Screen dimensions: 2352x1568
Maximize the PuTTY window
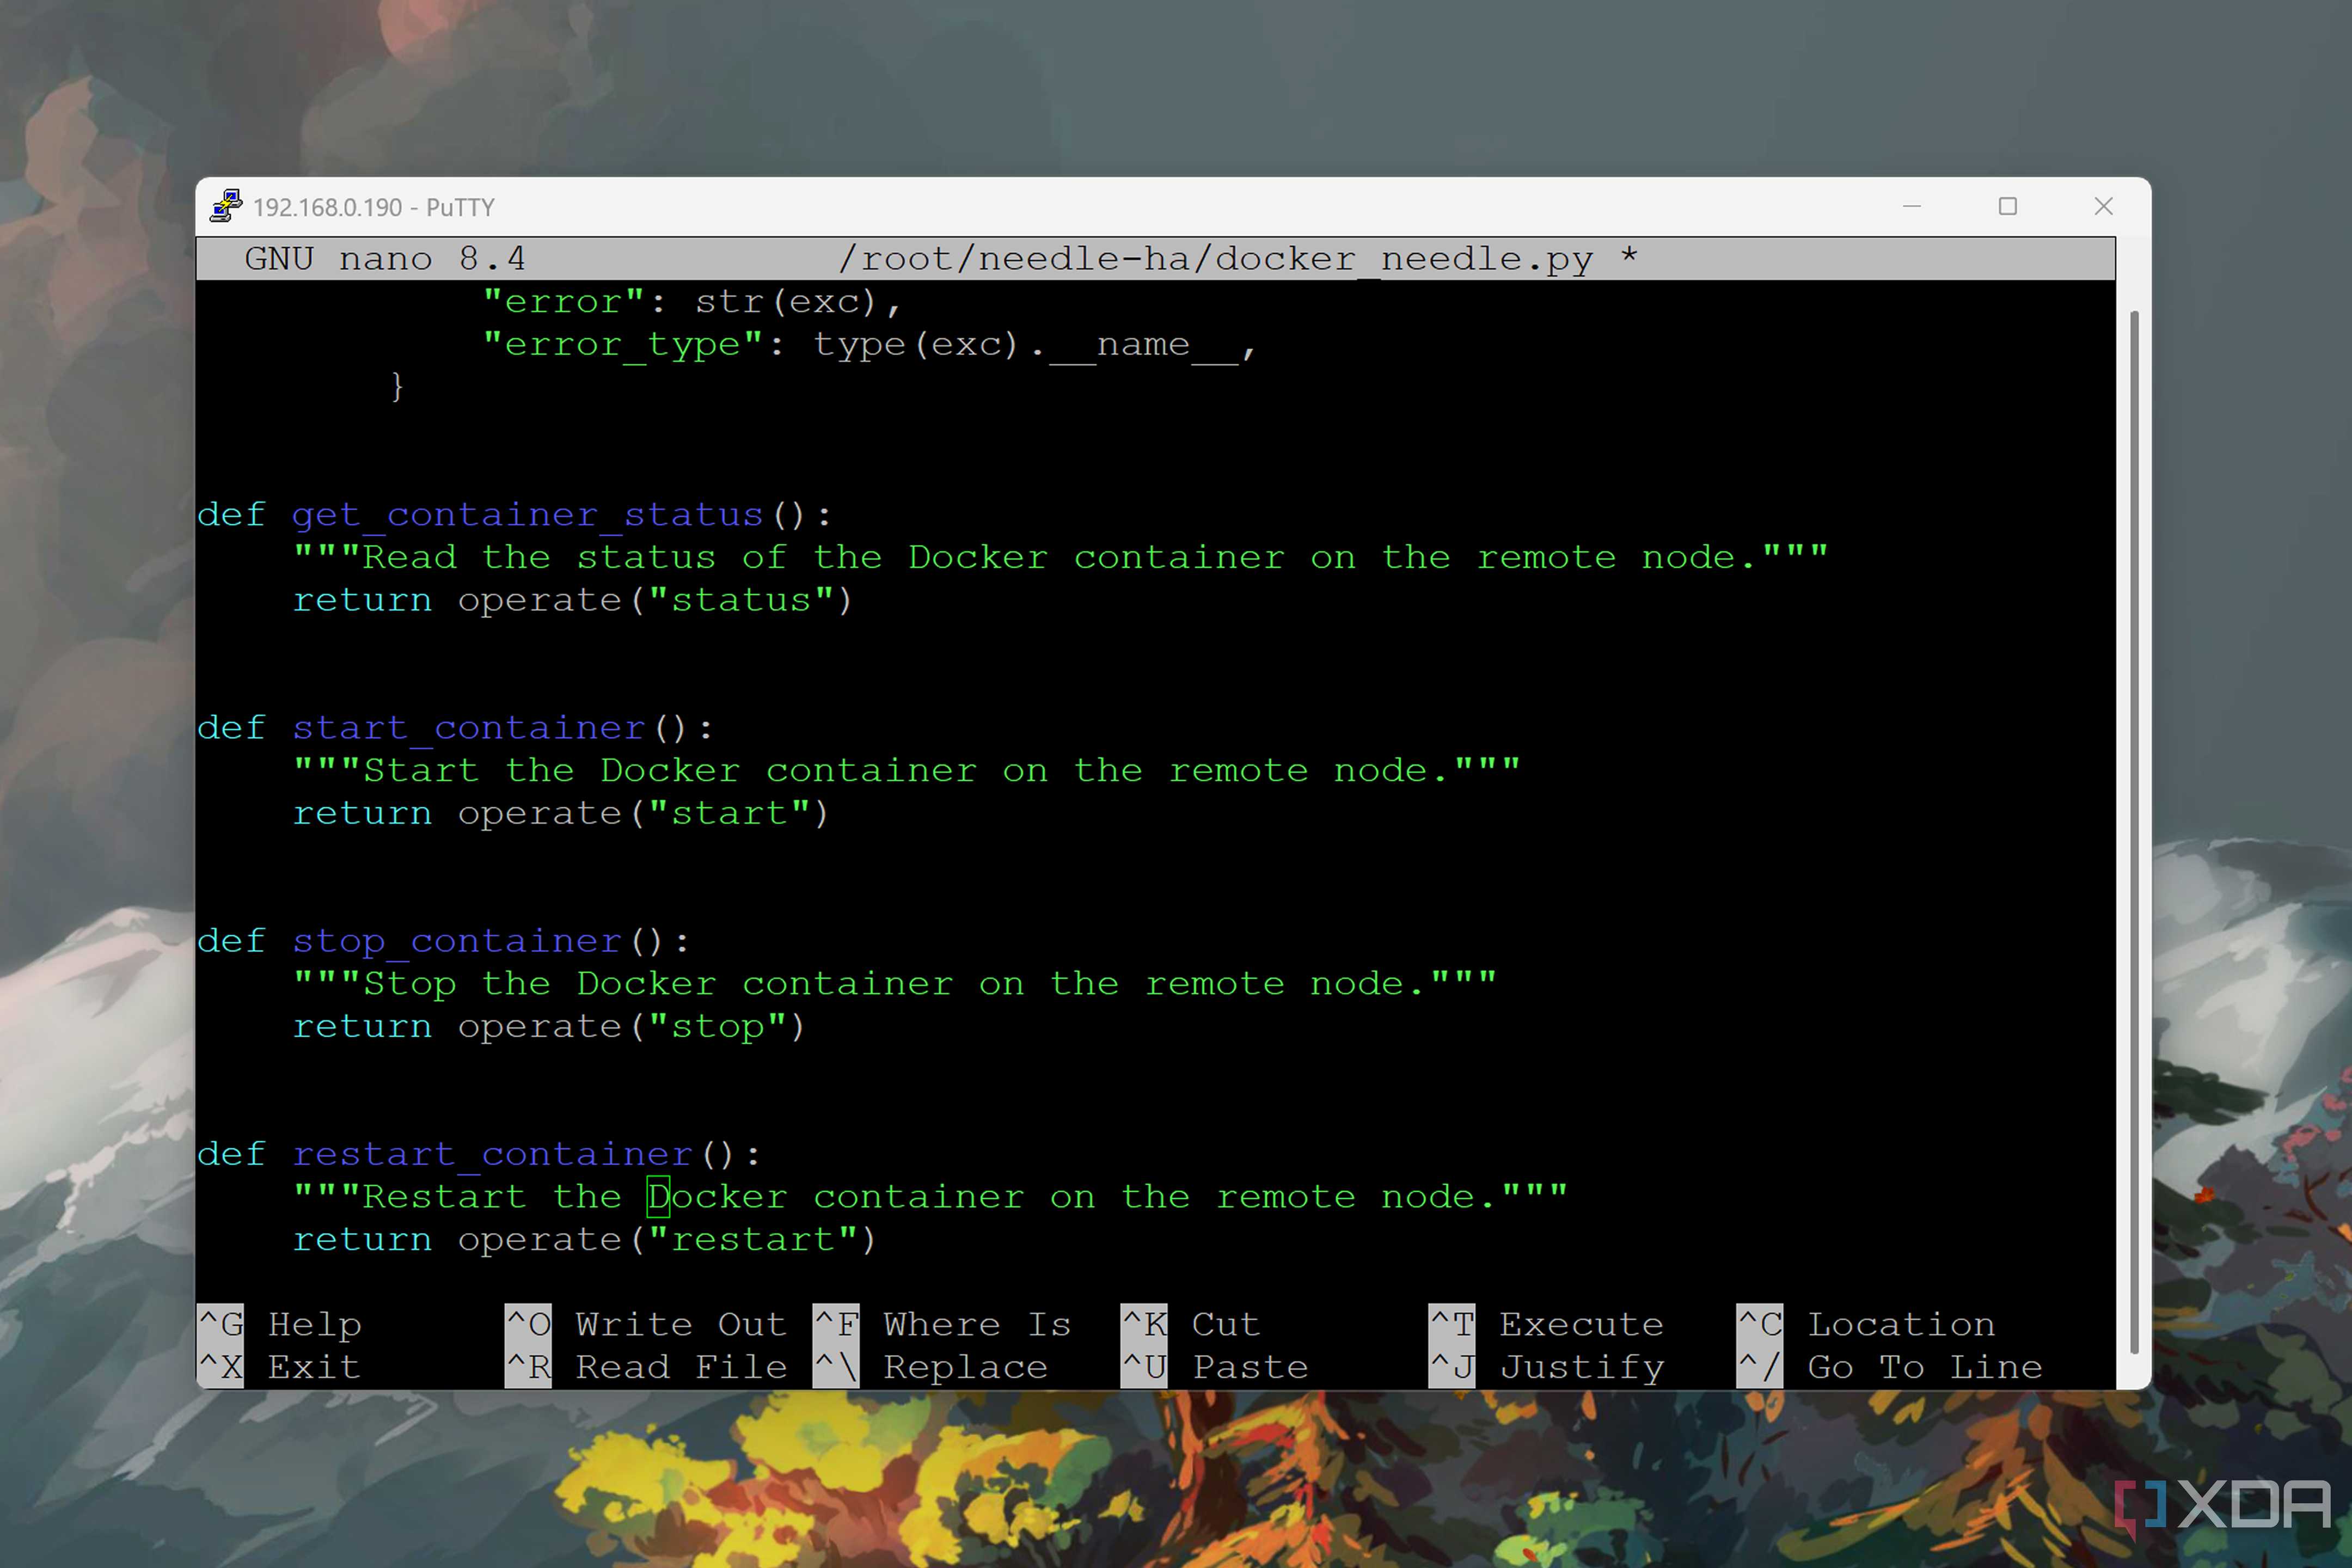(2007, 206)
